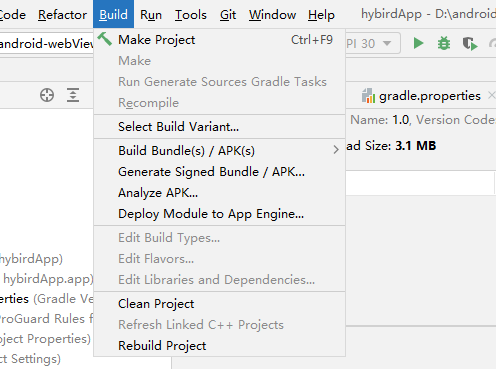496x369 pixels.
Task: Choose Build Bundle(s) / APK(s)
Action: click(220, 150)
